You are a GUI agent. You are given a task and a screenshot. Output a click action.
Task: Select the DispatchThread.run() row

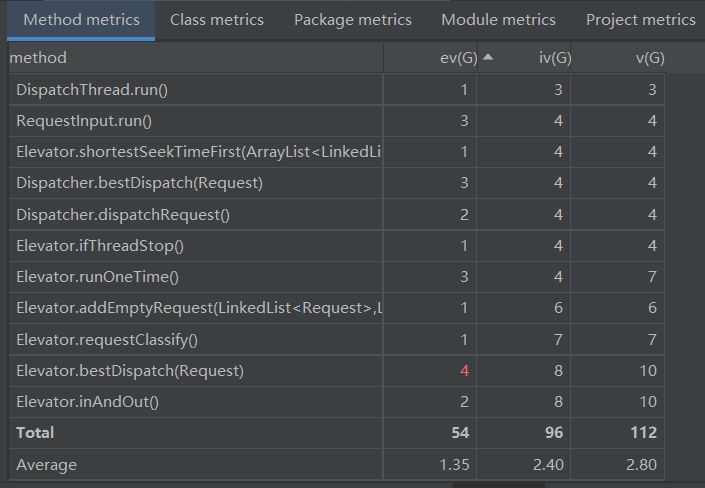pos(92,90)
